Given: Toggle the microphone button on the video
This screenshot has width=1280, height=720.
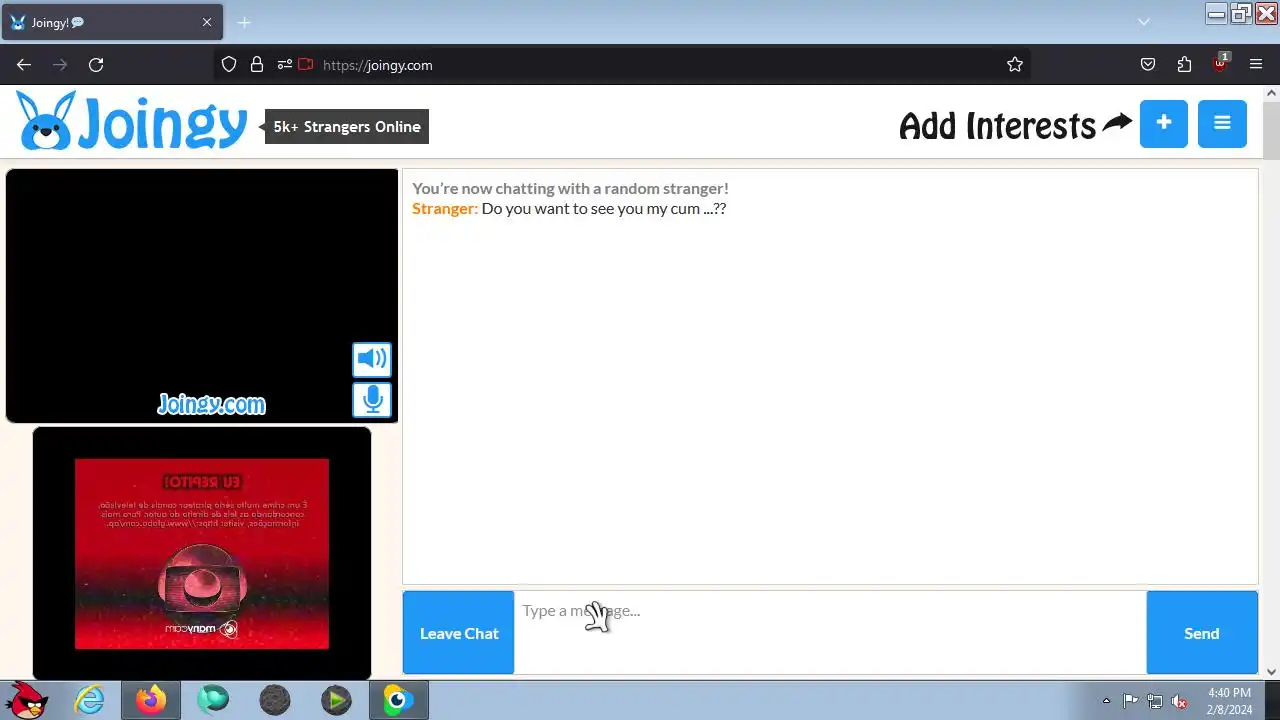Looking at the screenshot, I should point(372,400).
